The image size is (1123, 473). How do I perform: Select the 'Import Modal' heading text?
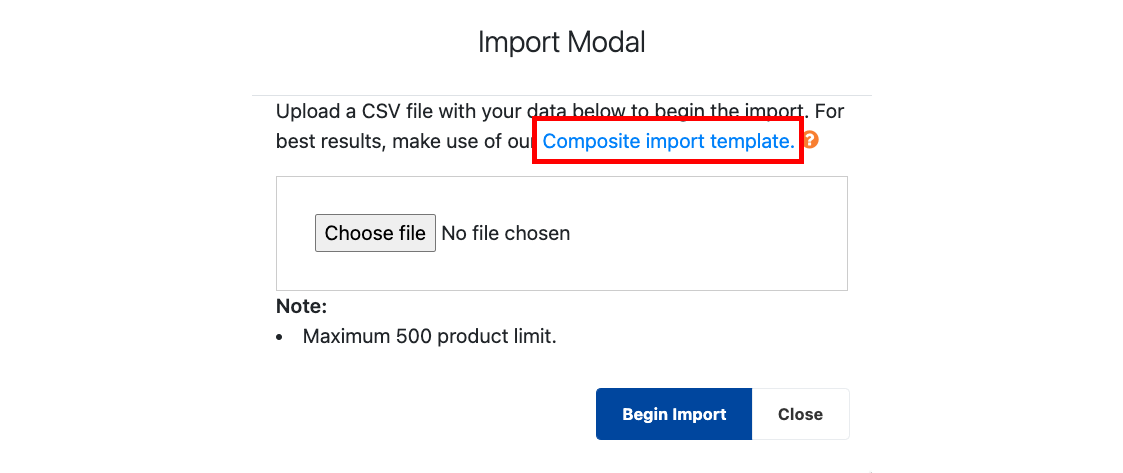(x=562, y=42)
